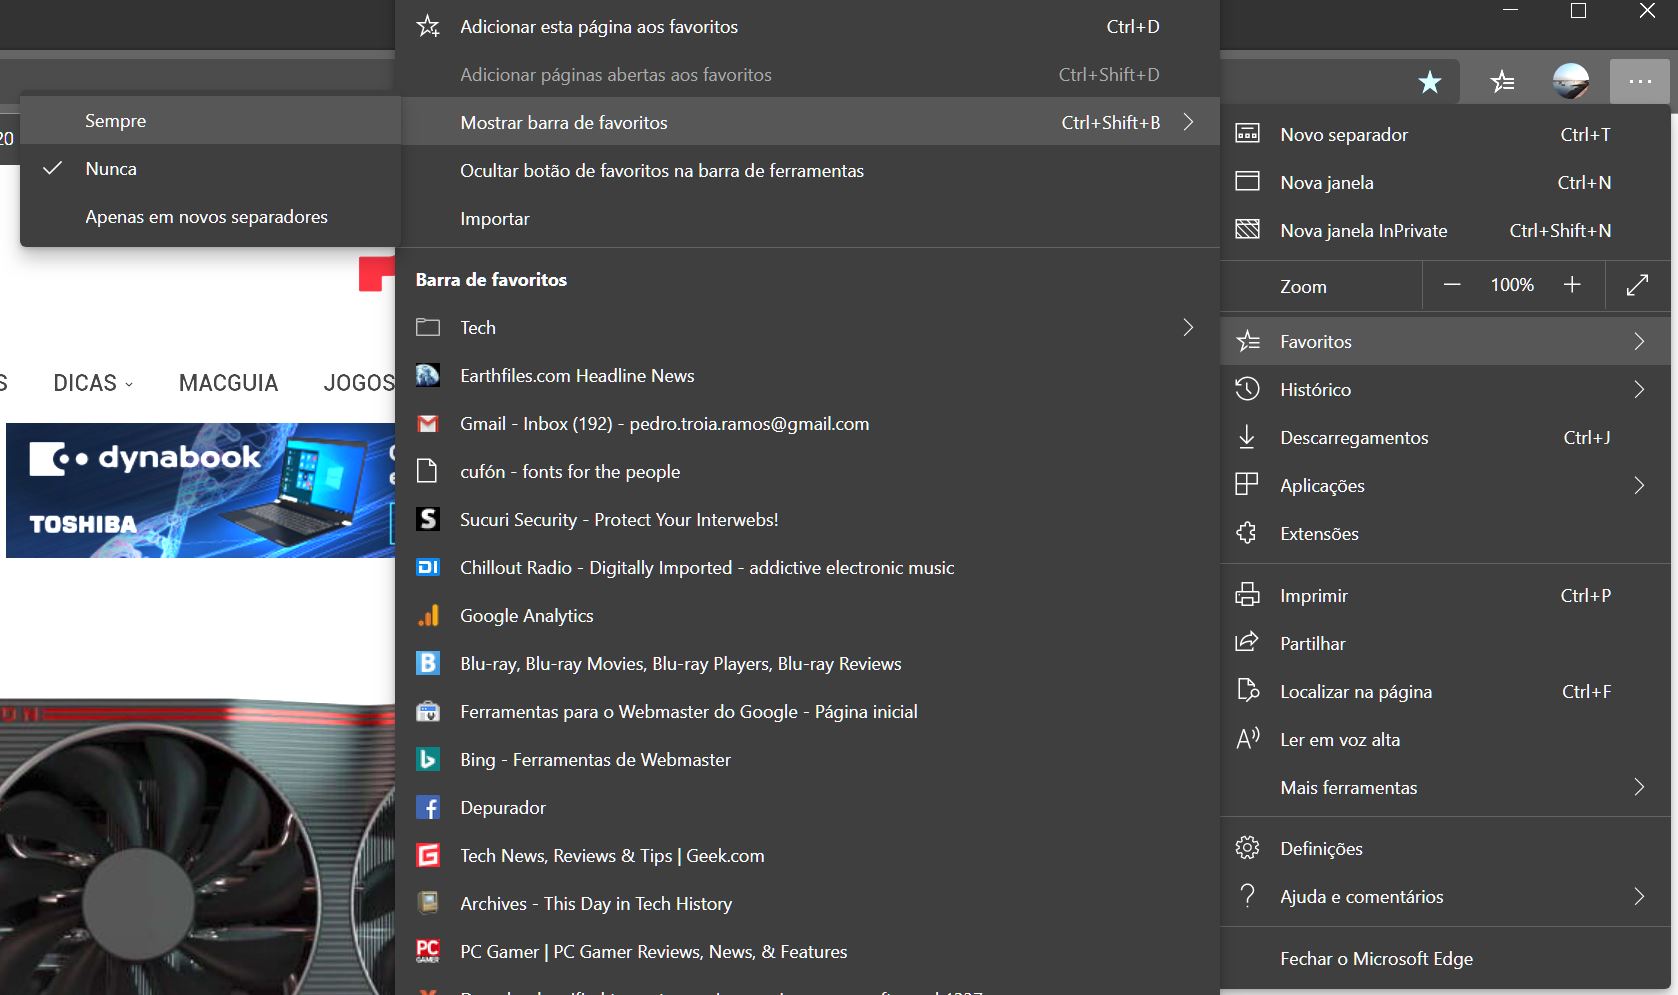Select the checked Nunca option
The width and height of the screenshot is (1678, 995).
coord(211,168)
